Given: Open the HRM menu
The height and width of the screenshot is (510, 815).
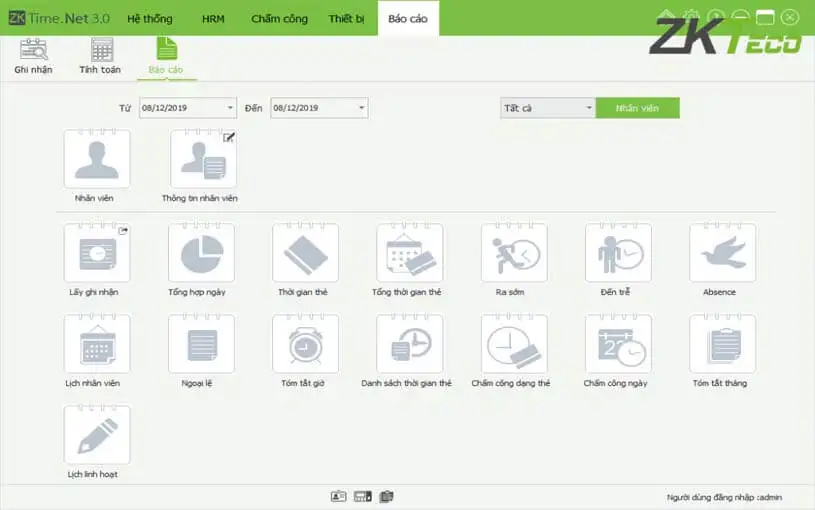Looking at the screenshot, I should 213,19.
